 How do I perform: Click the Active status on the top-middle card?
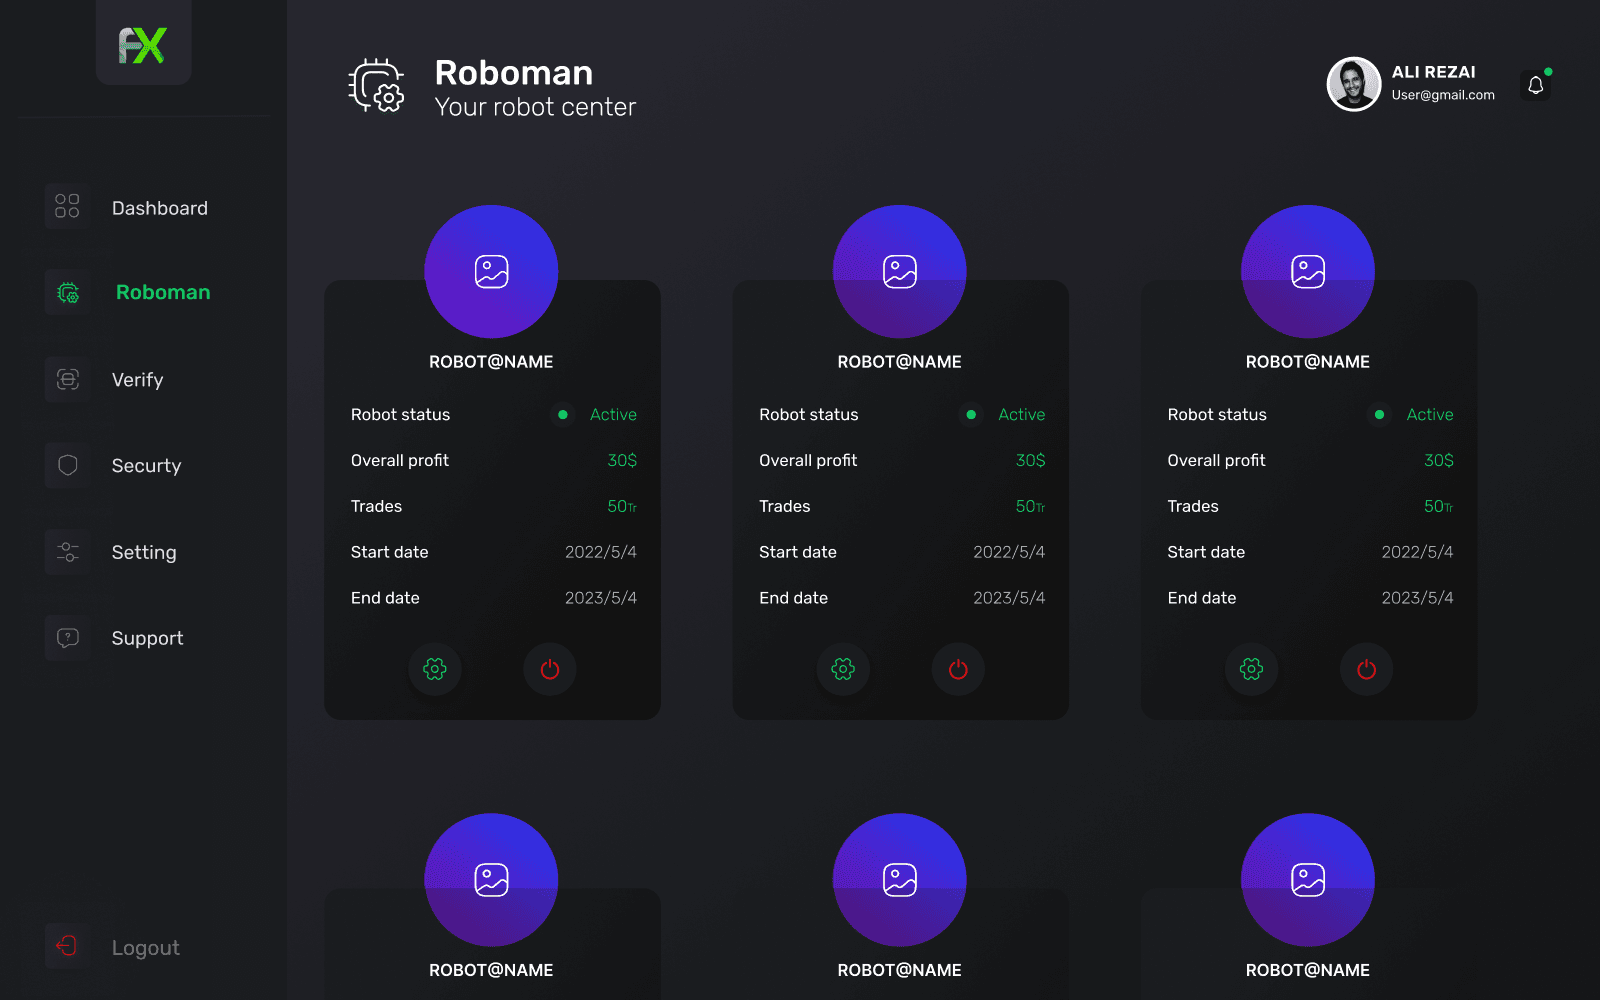tap(1022, 414)
